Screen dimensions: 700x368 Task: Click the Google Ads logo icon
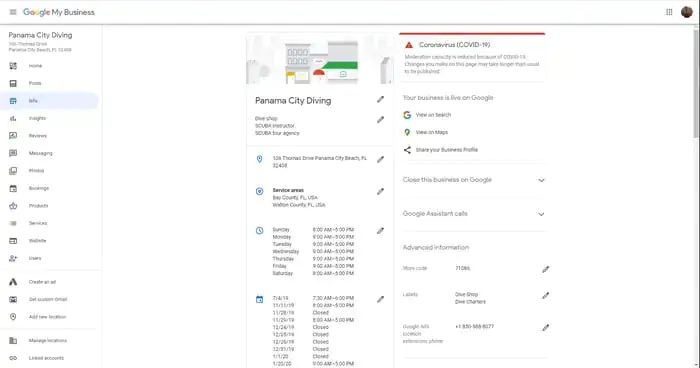[x=13, y=282]
